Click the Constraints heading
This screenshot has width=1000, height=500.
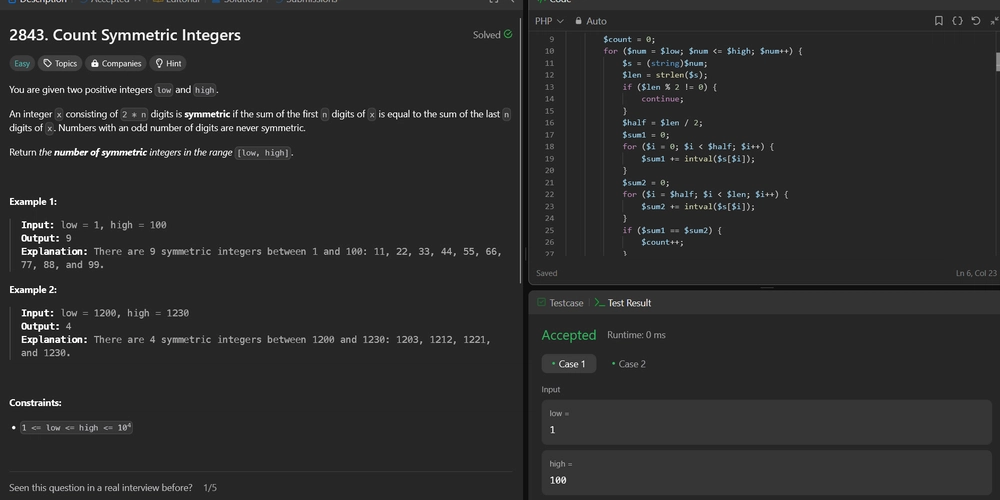coord(35,403)
